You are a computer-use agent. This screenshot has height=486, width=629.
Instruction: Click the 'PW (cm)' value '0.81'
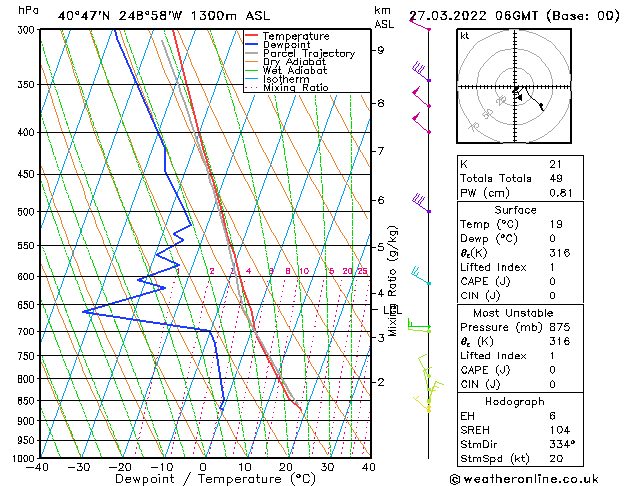[x=561, y=193]
